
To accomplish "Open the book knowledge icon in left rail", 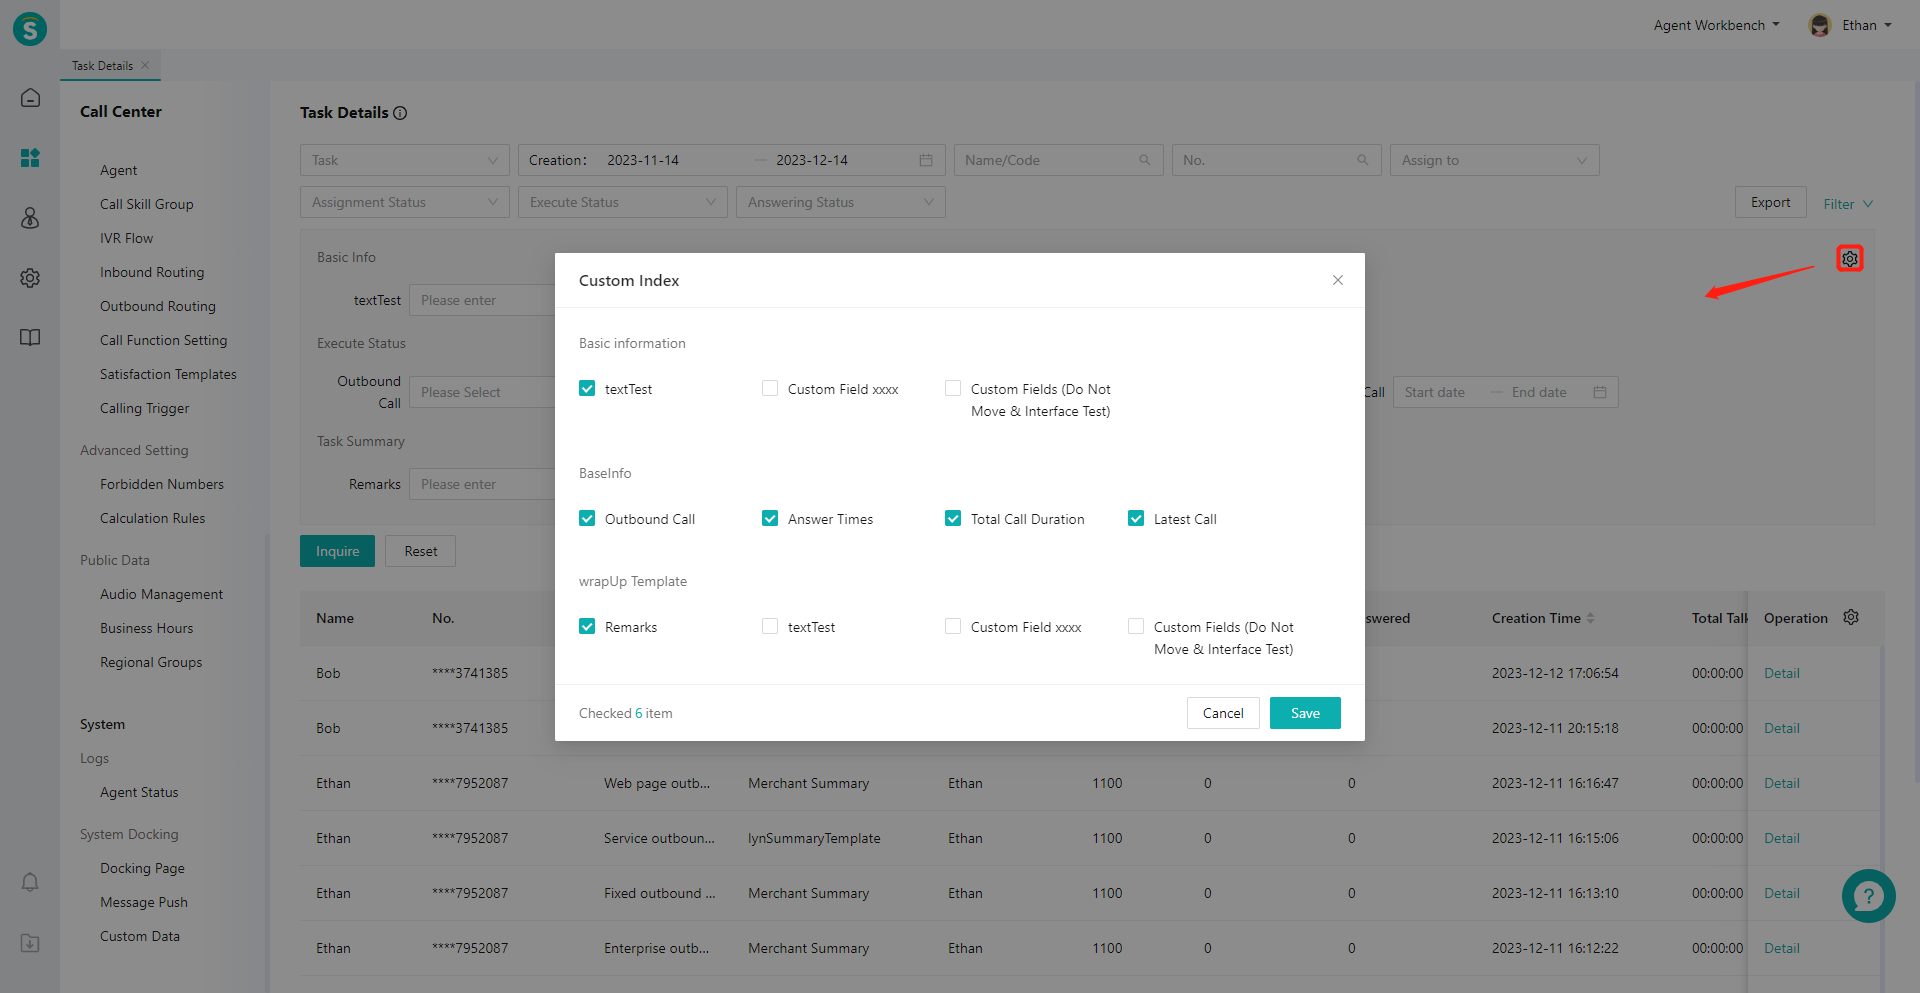I will click(x=30, y=338).
